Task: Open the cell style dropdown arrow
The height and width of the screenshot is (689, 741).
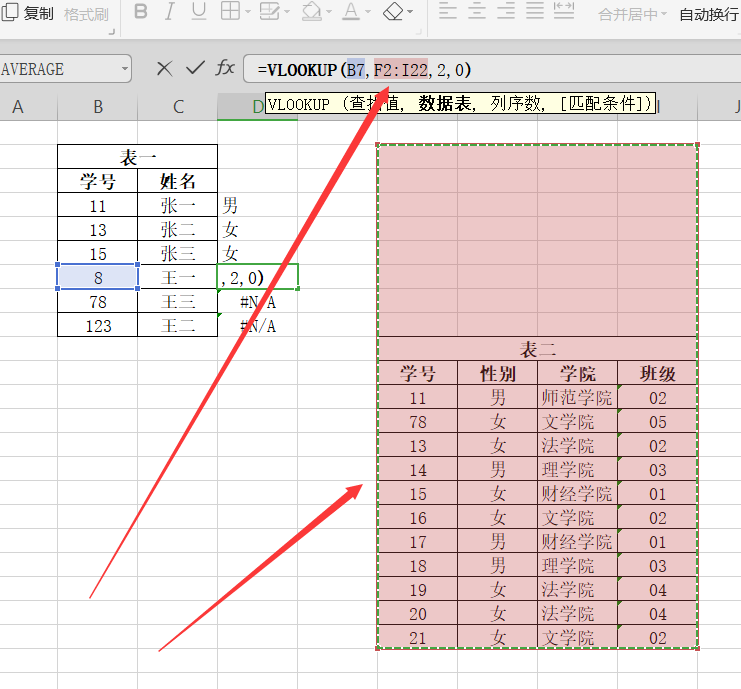Action: pos(286,12)
